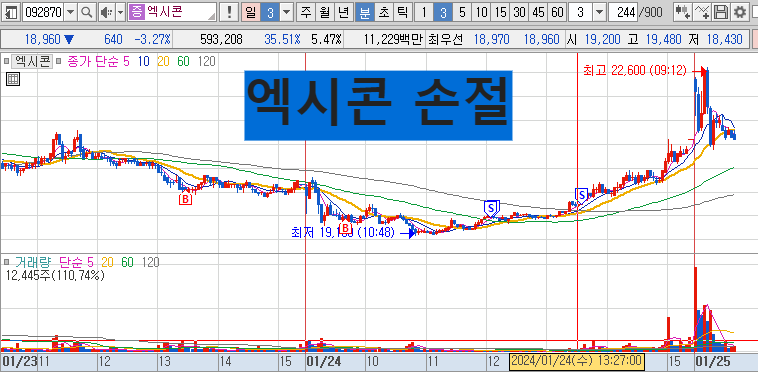Switch chart to daily 일 period

pyautogui.click(x=250, y=12)
